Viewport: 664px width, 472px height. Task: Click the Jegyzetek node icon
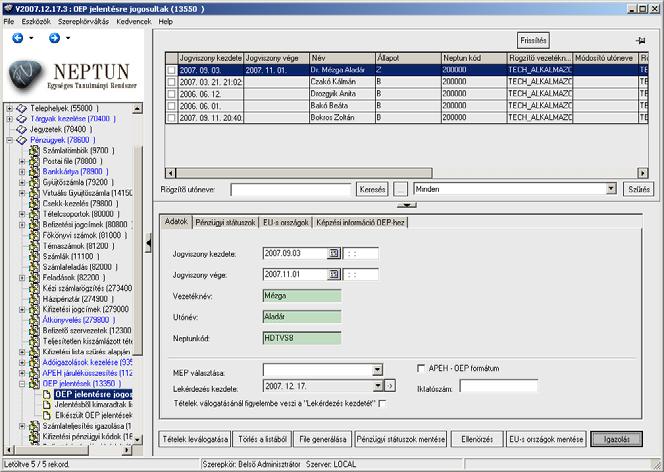(x=22, y=130)
